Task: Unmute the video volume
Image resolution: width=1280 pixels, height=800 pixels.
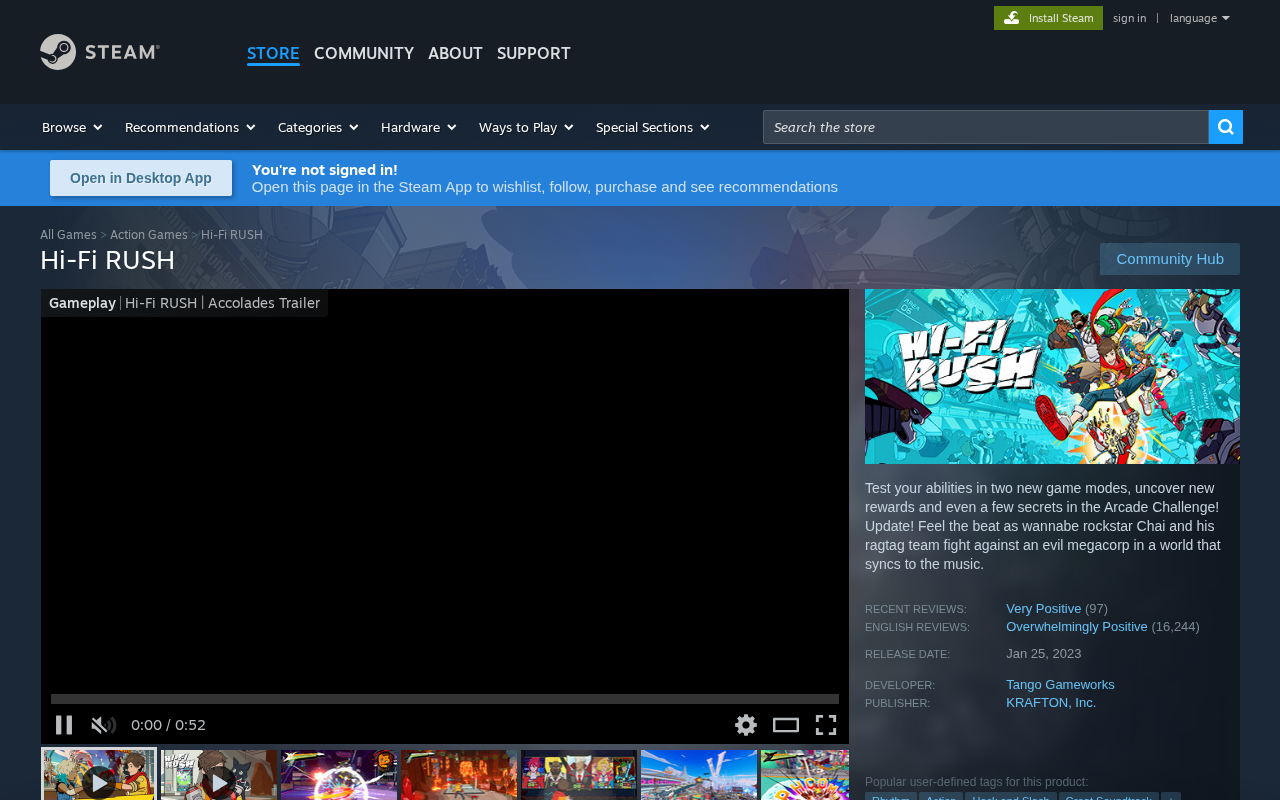Action: pos(103,725)
